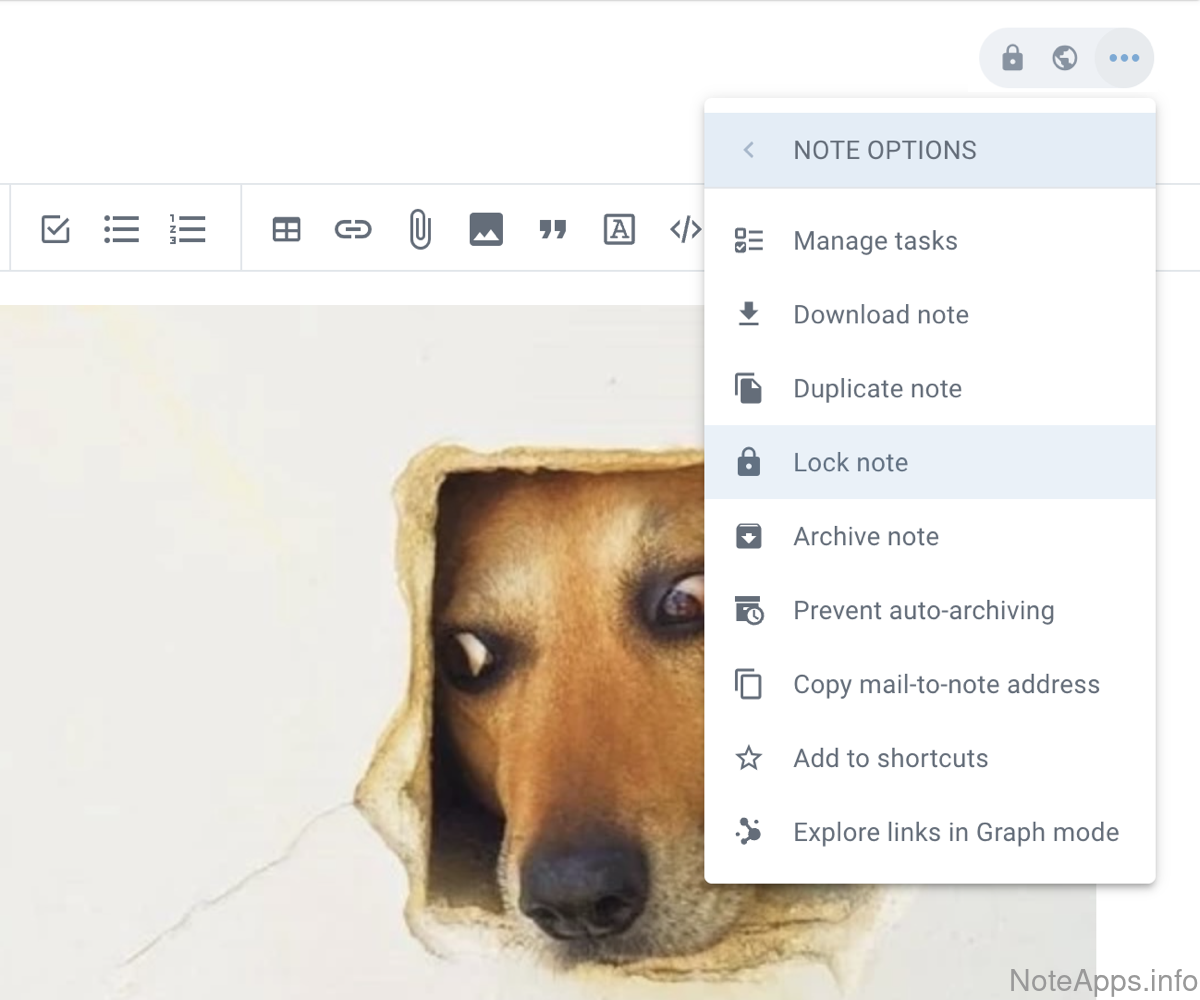Click the hyperlink insert icon
The width and height of the screenshot is (1200, 1000).
[352, 230]
